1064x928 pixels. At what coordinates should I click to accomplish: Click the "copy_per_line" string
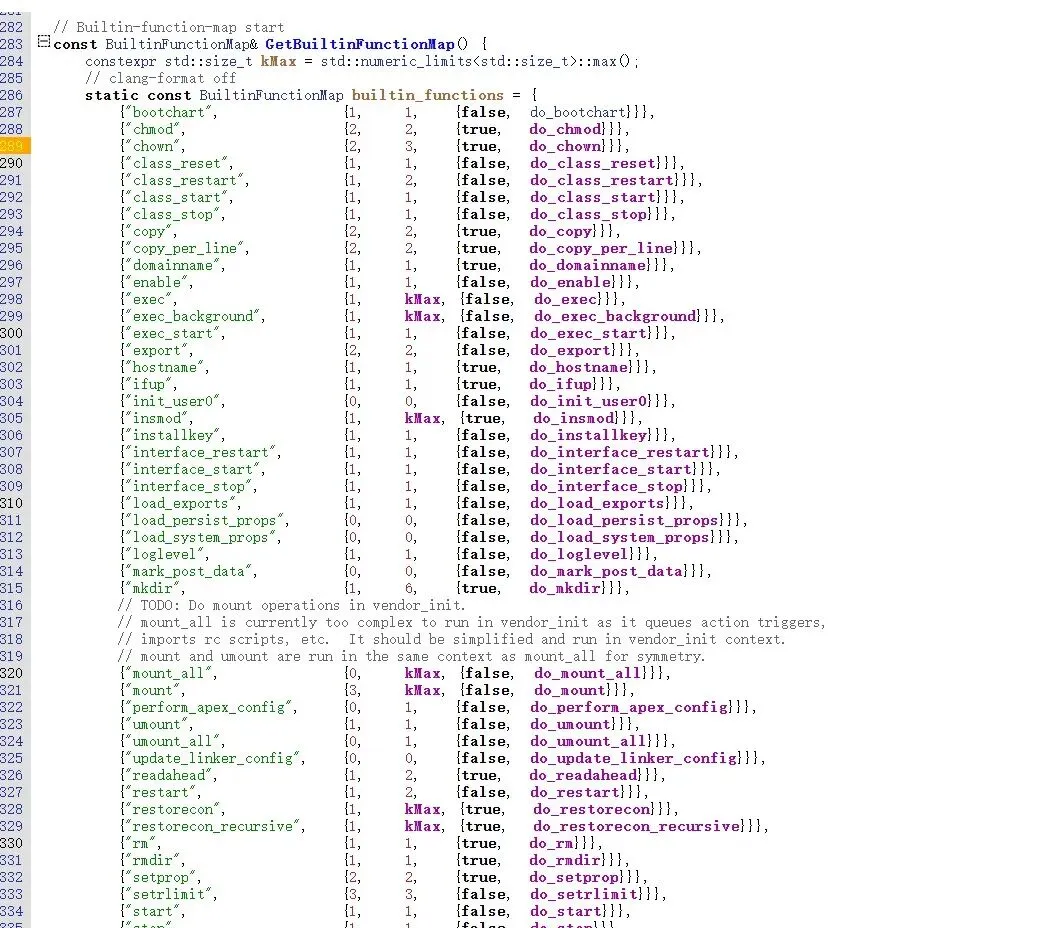[x=185, y=248]
